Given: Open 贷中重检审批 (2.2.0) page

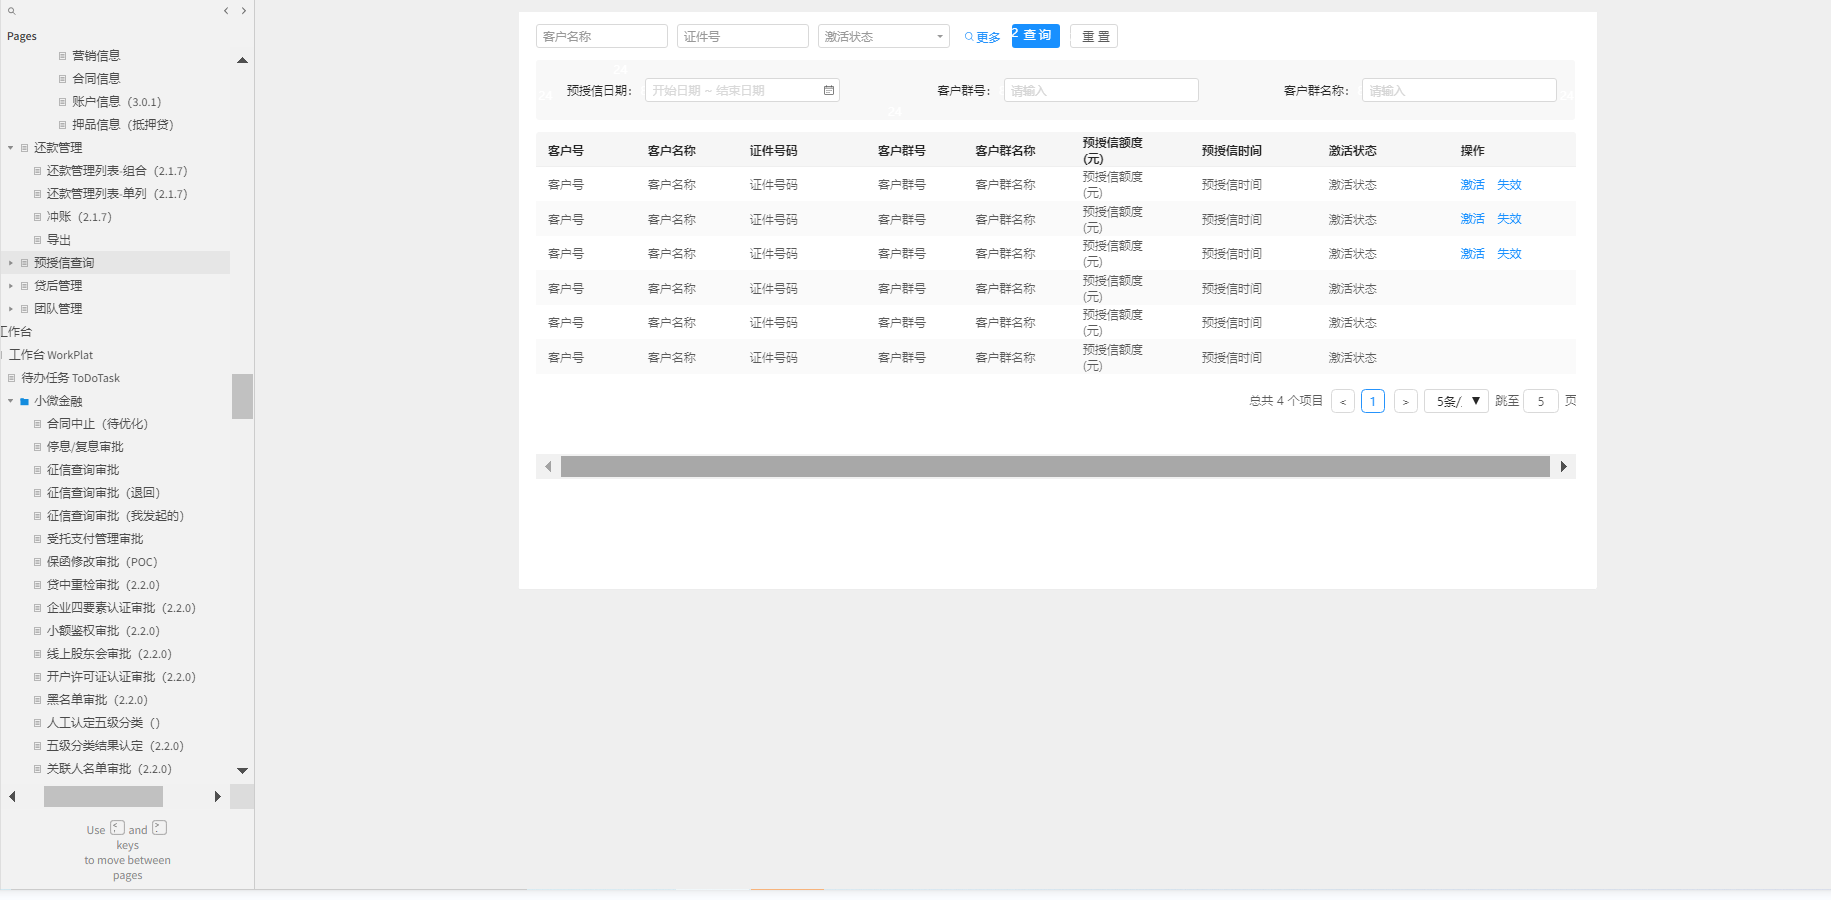Looking at the screenshot, I should pos(103,585).
